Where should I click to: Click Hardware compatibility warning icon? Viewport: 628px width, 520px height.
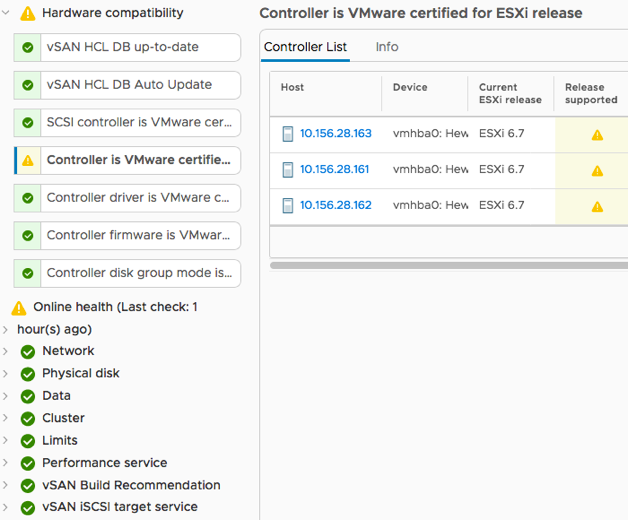coord(28,14)
